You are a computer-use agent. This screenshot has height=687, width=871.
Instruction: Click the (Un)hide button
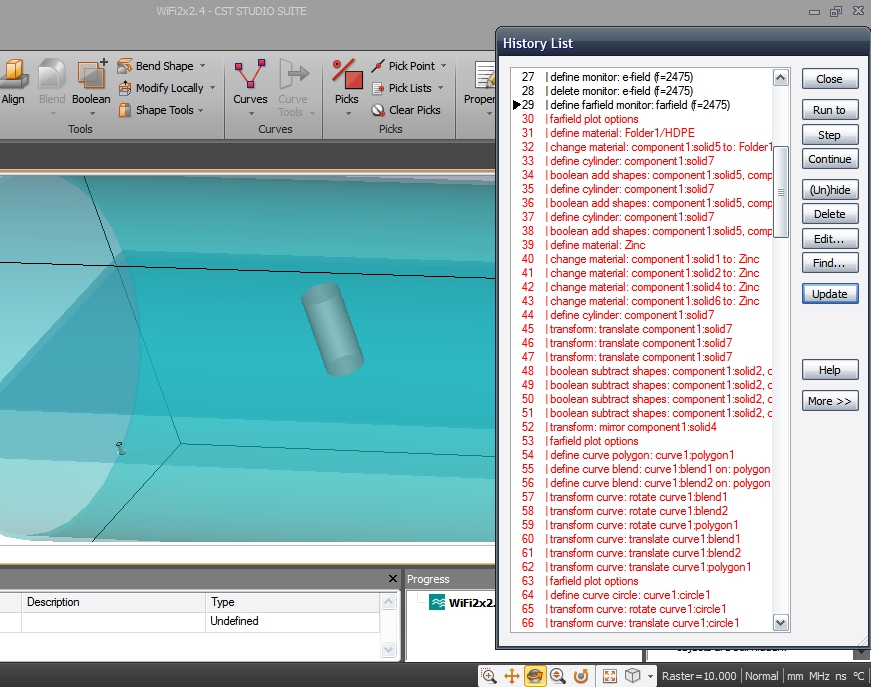[829, 190]
